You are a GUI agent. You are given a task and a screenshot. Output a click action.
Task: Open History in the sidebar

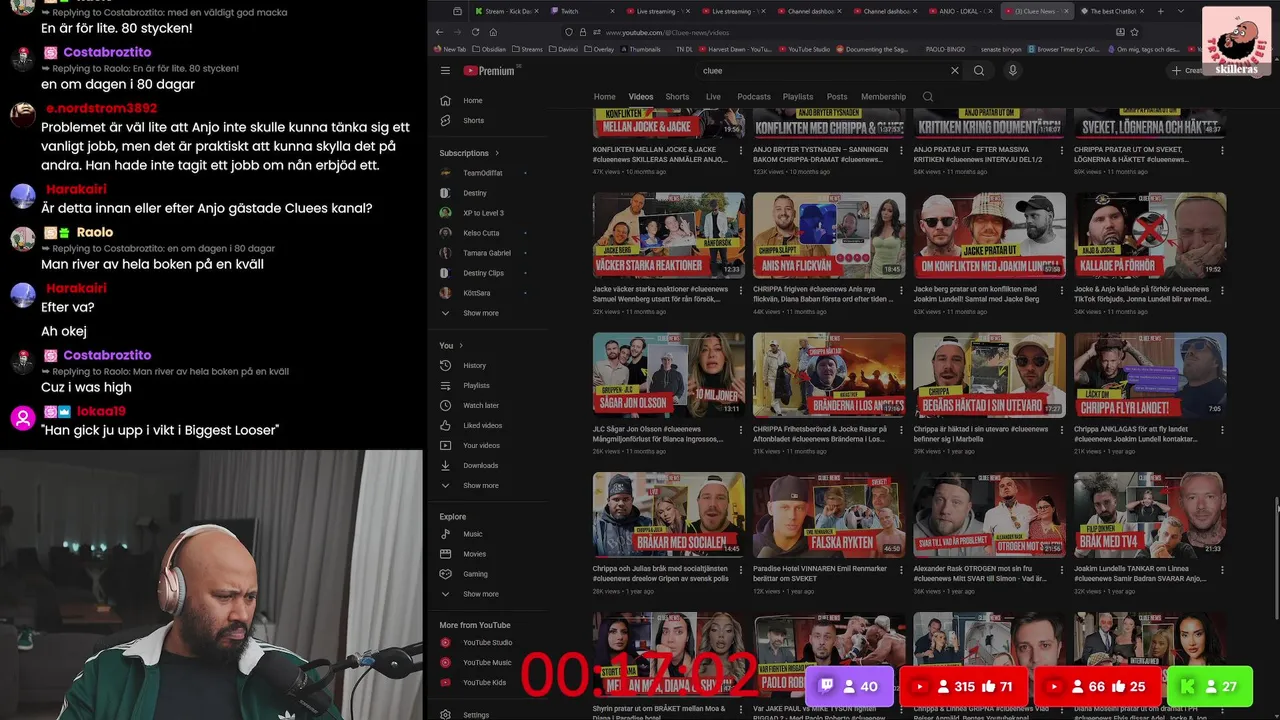474,365
